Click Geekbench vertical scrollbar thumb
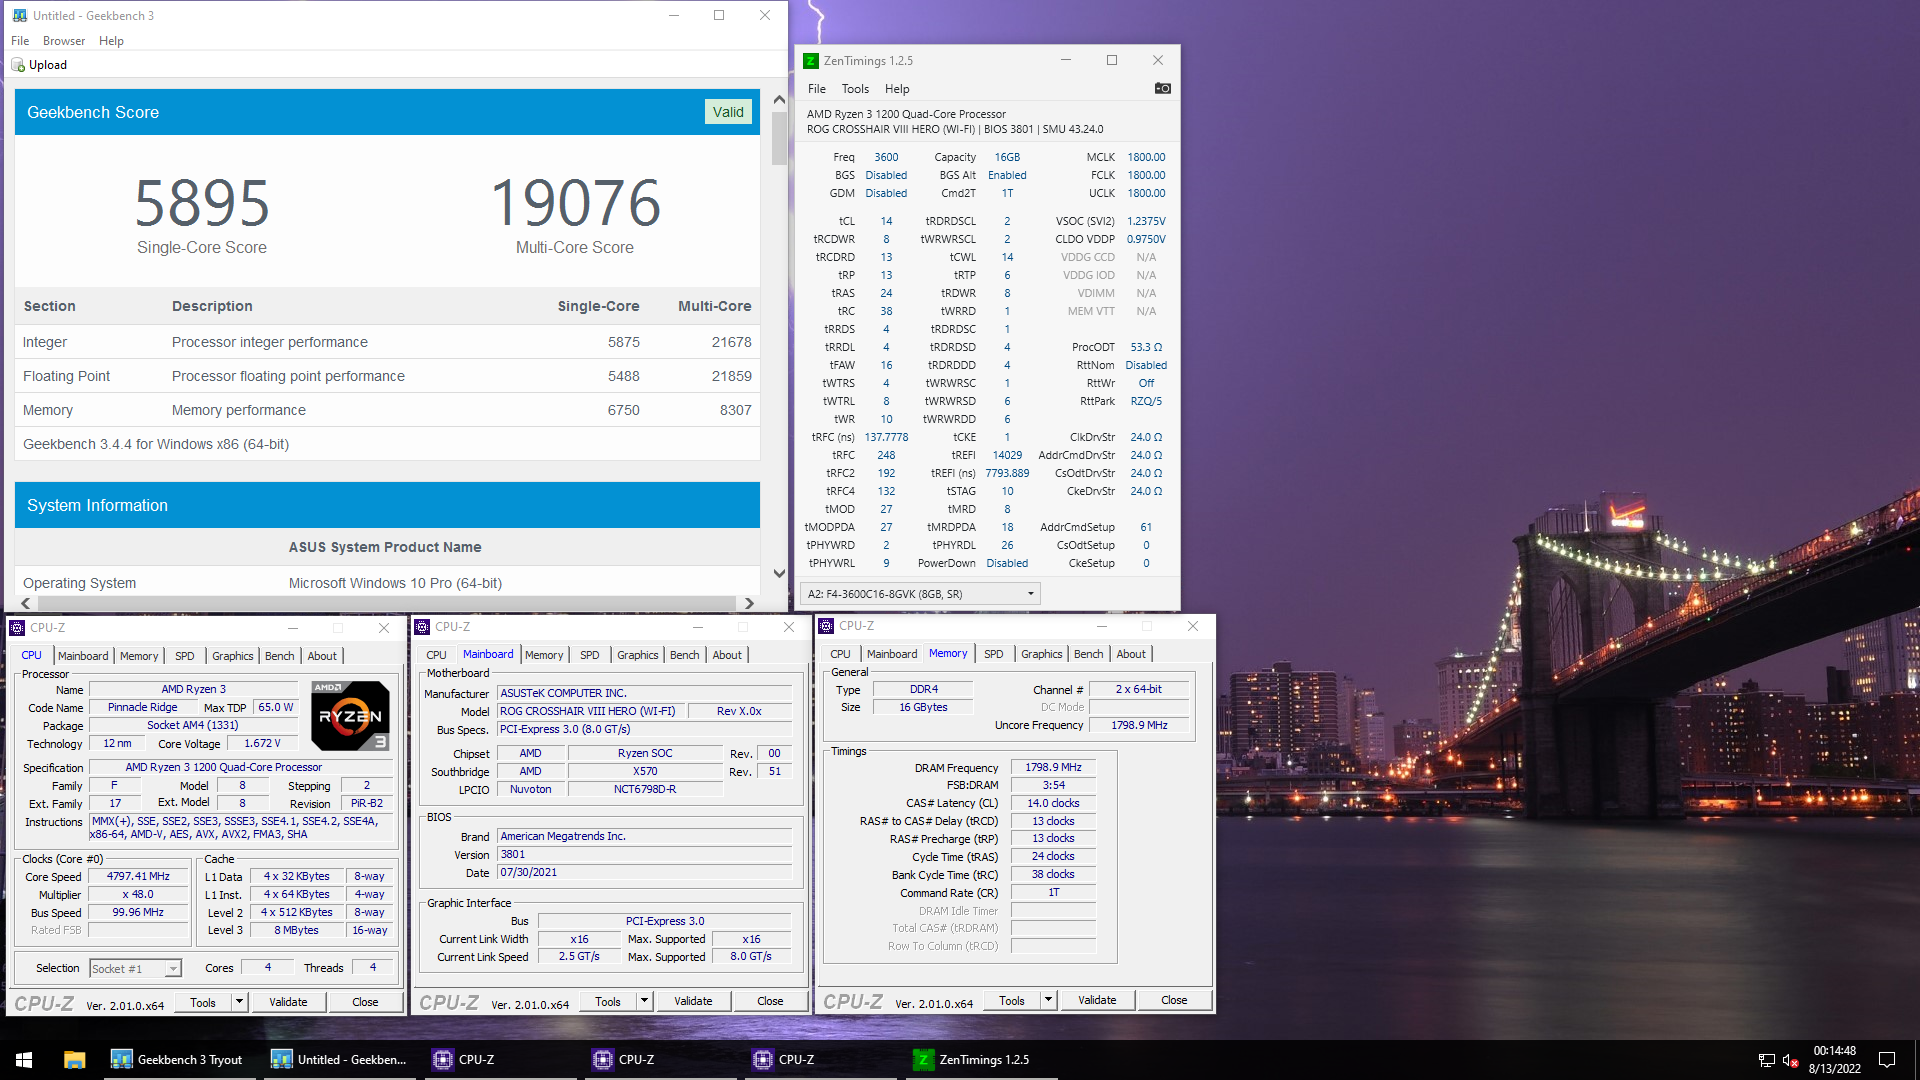Viewport: 1920px width, 1080px height. click(x=779, y=138)
